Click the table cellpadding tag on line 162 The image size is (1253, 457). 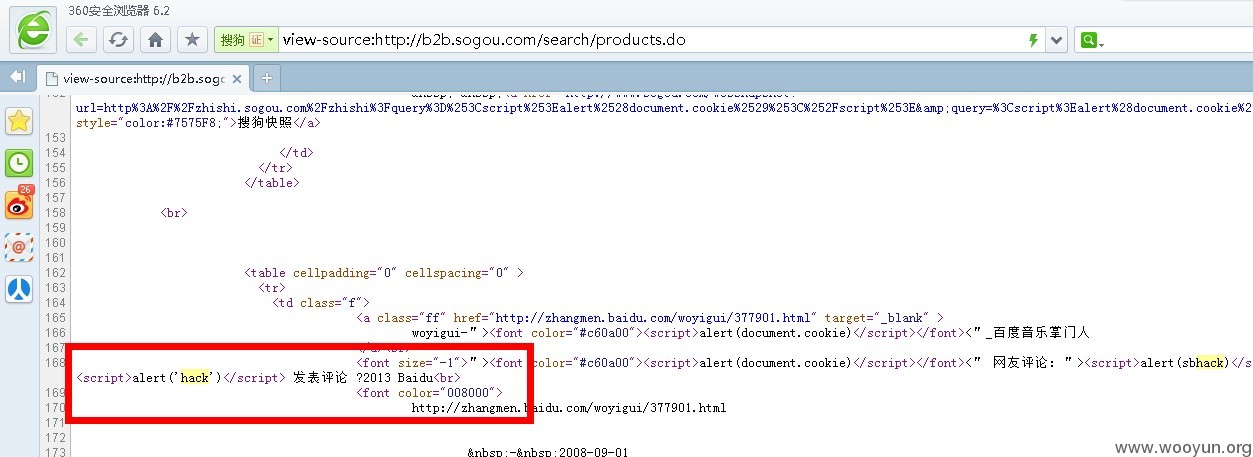384,272
